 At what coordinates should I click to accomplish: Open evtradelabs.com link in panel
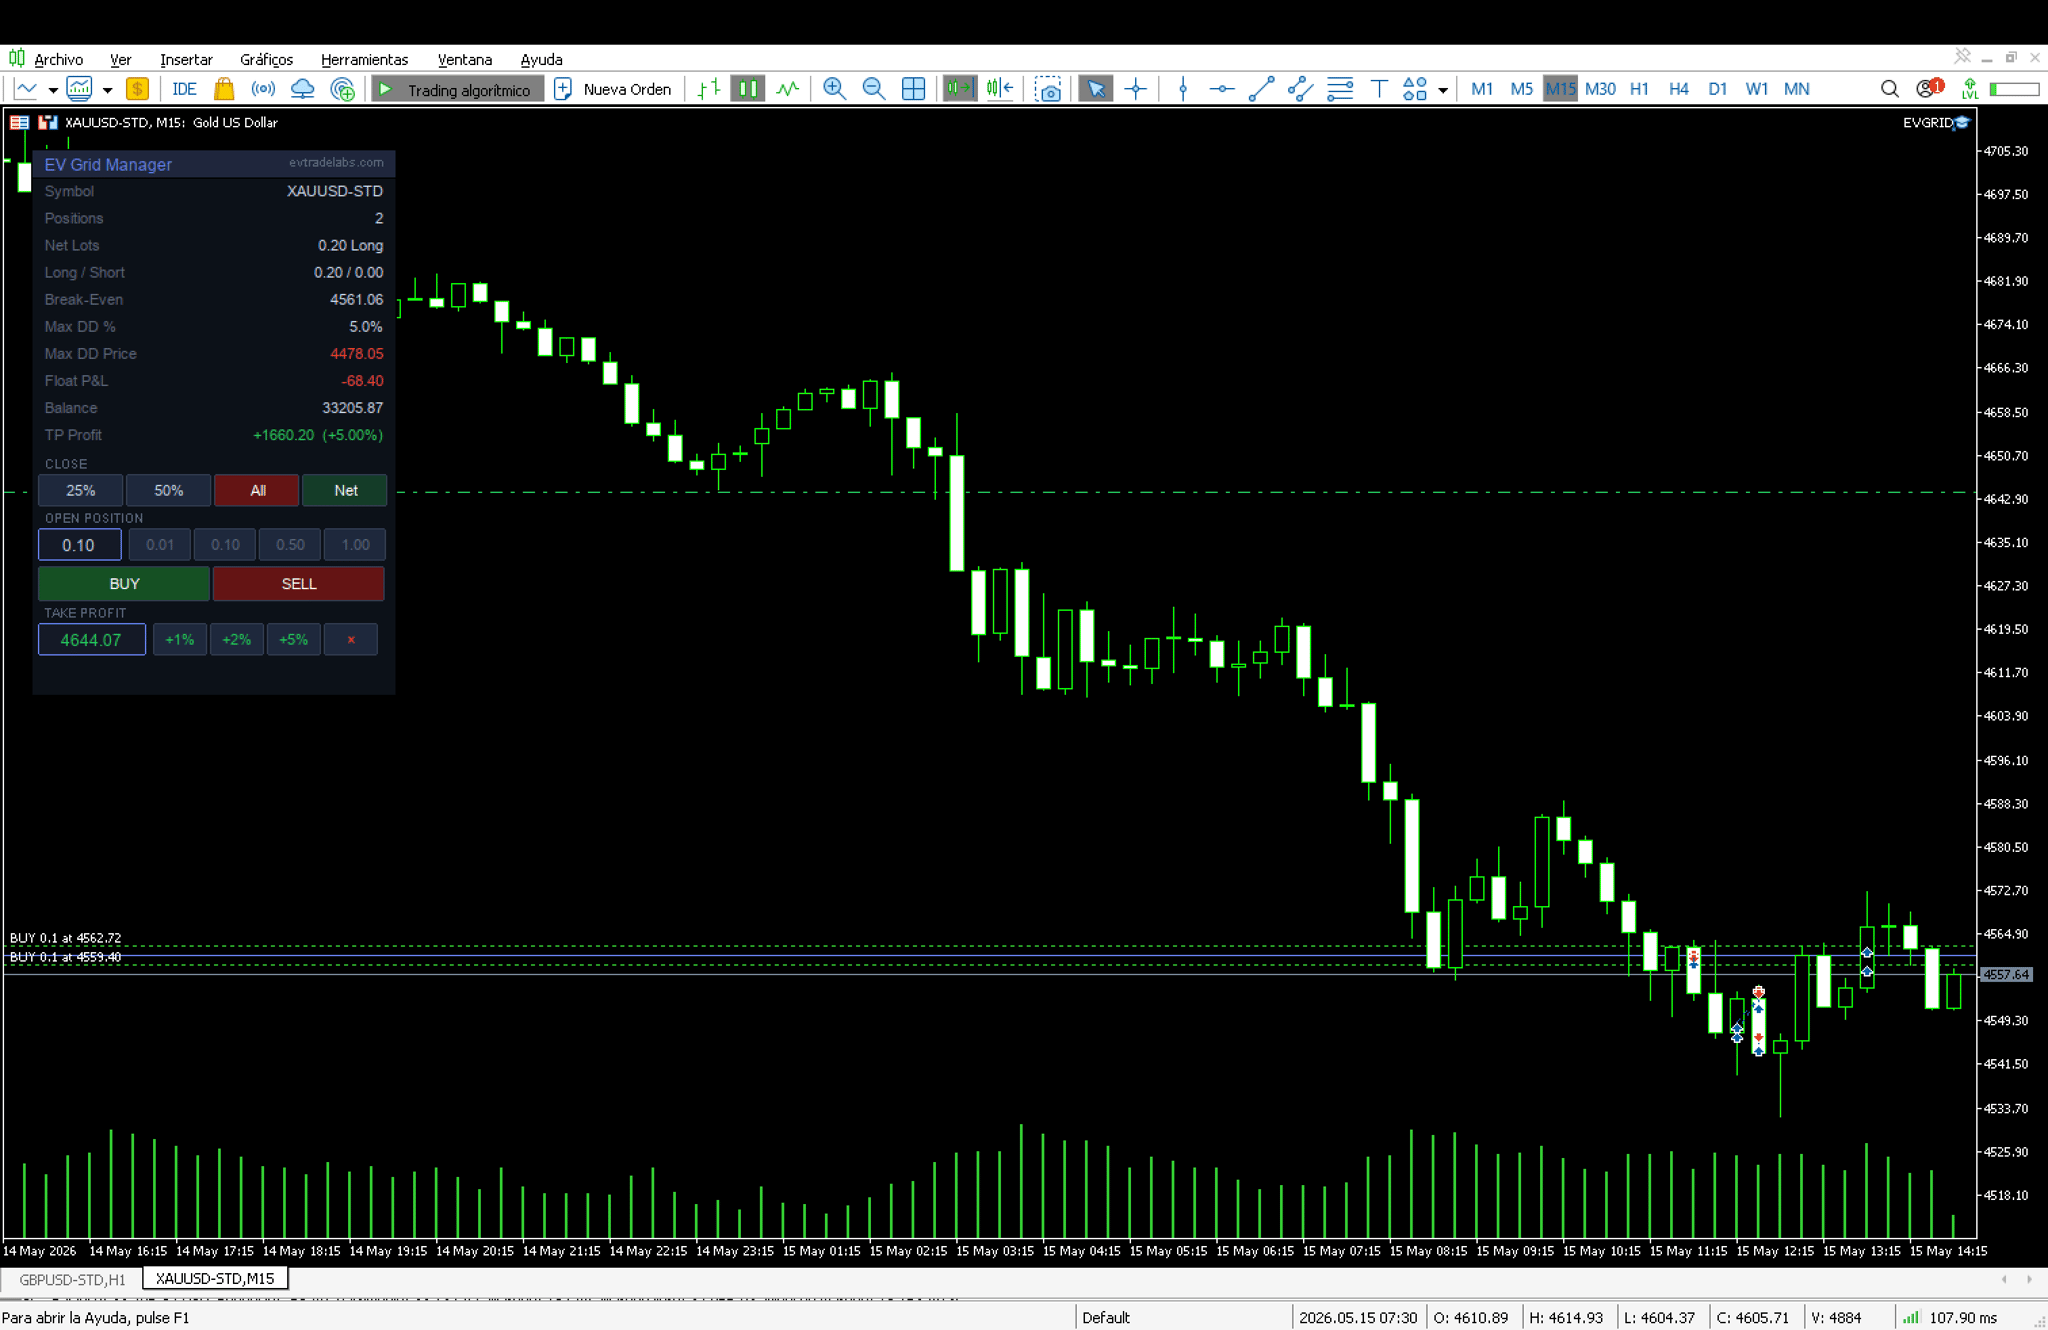point(336,162)
